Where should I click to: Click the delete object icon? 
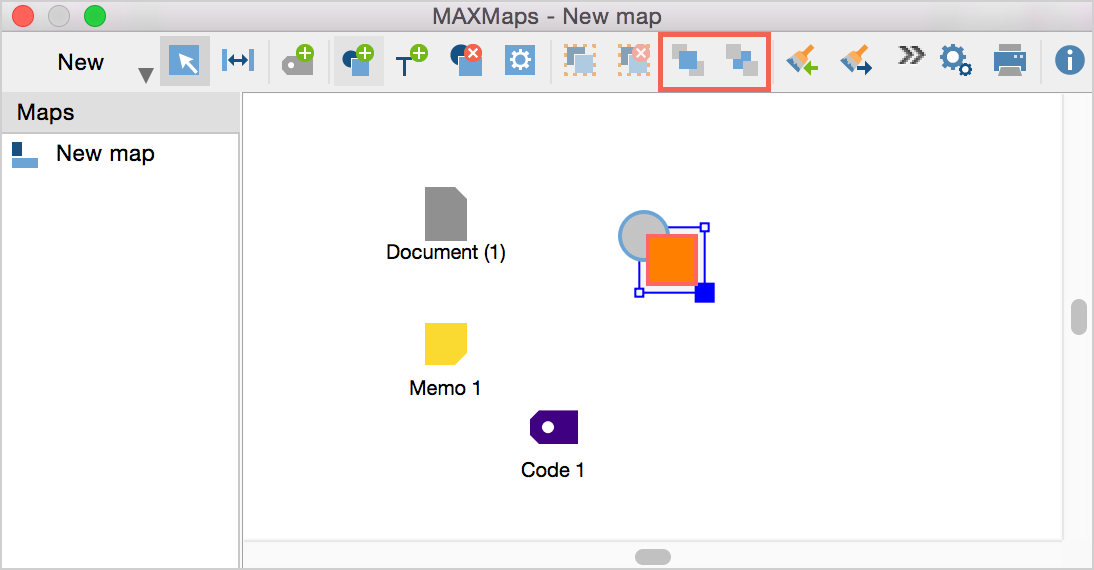click(466, 61)
